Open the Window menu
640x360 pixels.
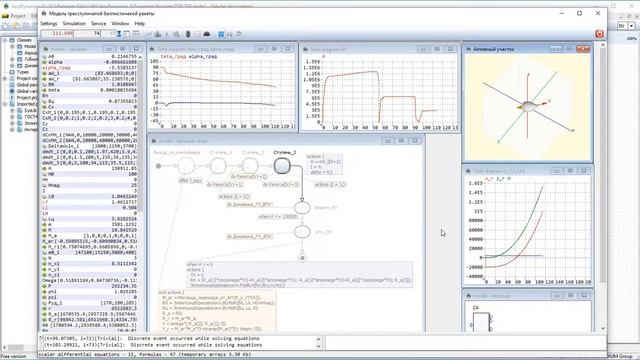click(120, 24)
